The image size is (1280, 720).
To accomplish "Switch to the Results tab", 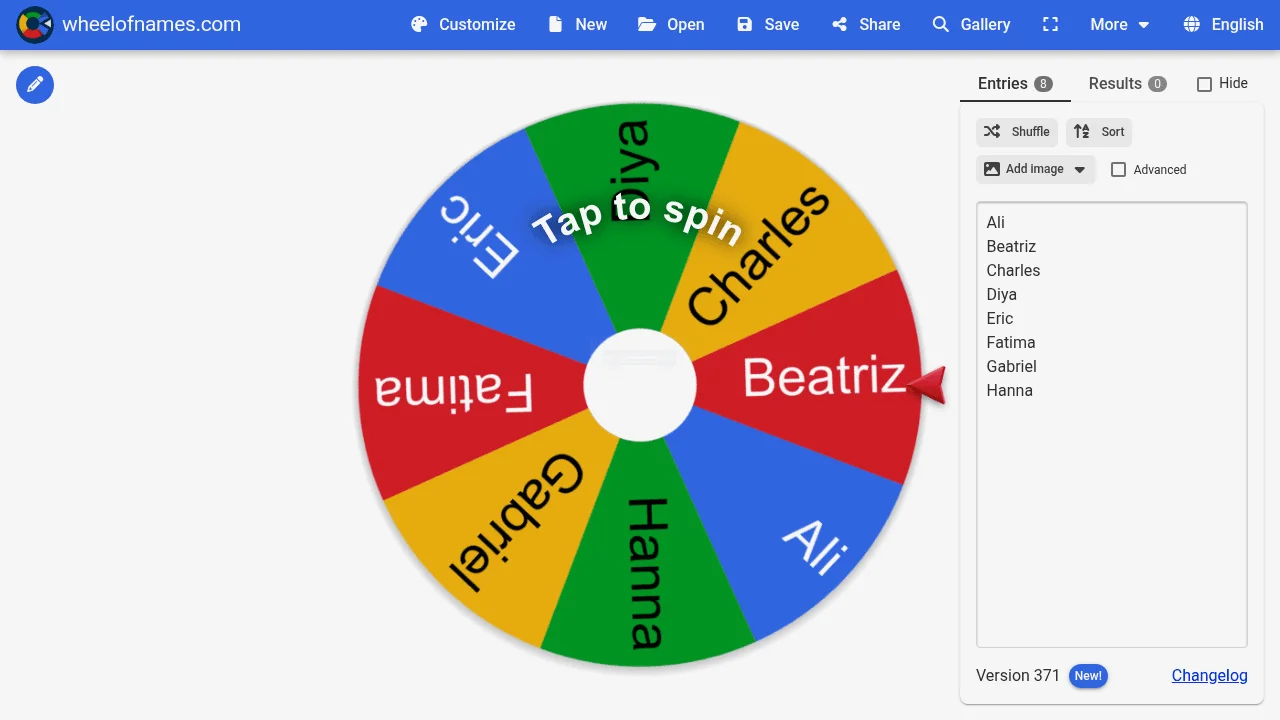I will pos(1126,84).
